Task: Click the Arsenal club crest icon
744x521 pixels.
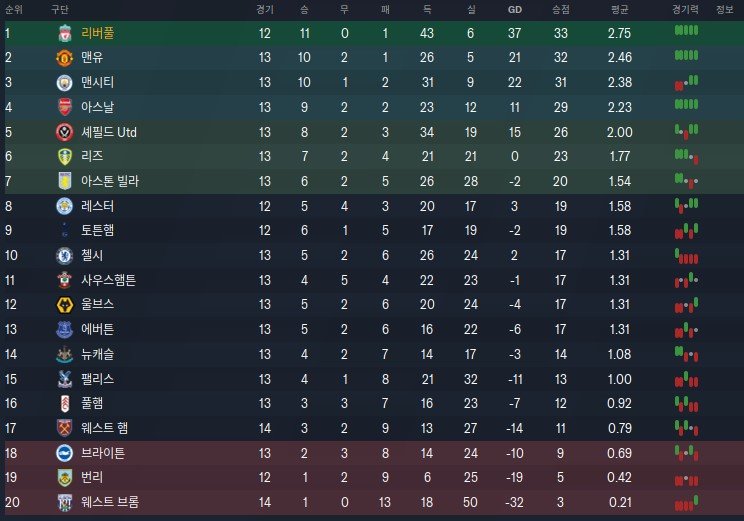Action: [x=65, y=107]
